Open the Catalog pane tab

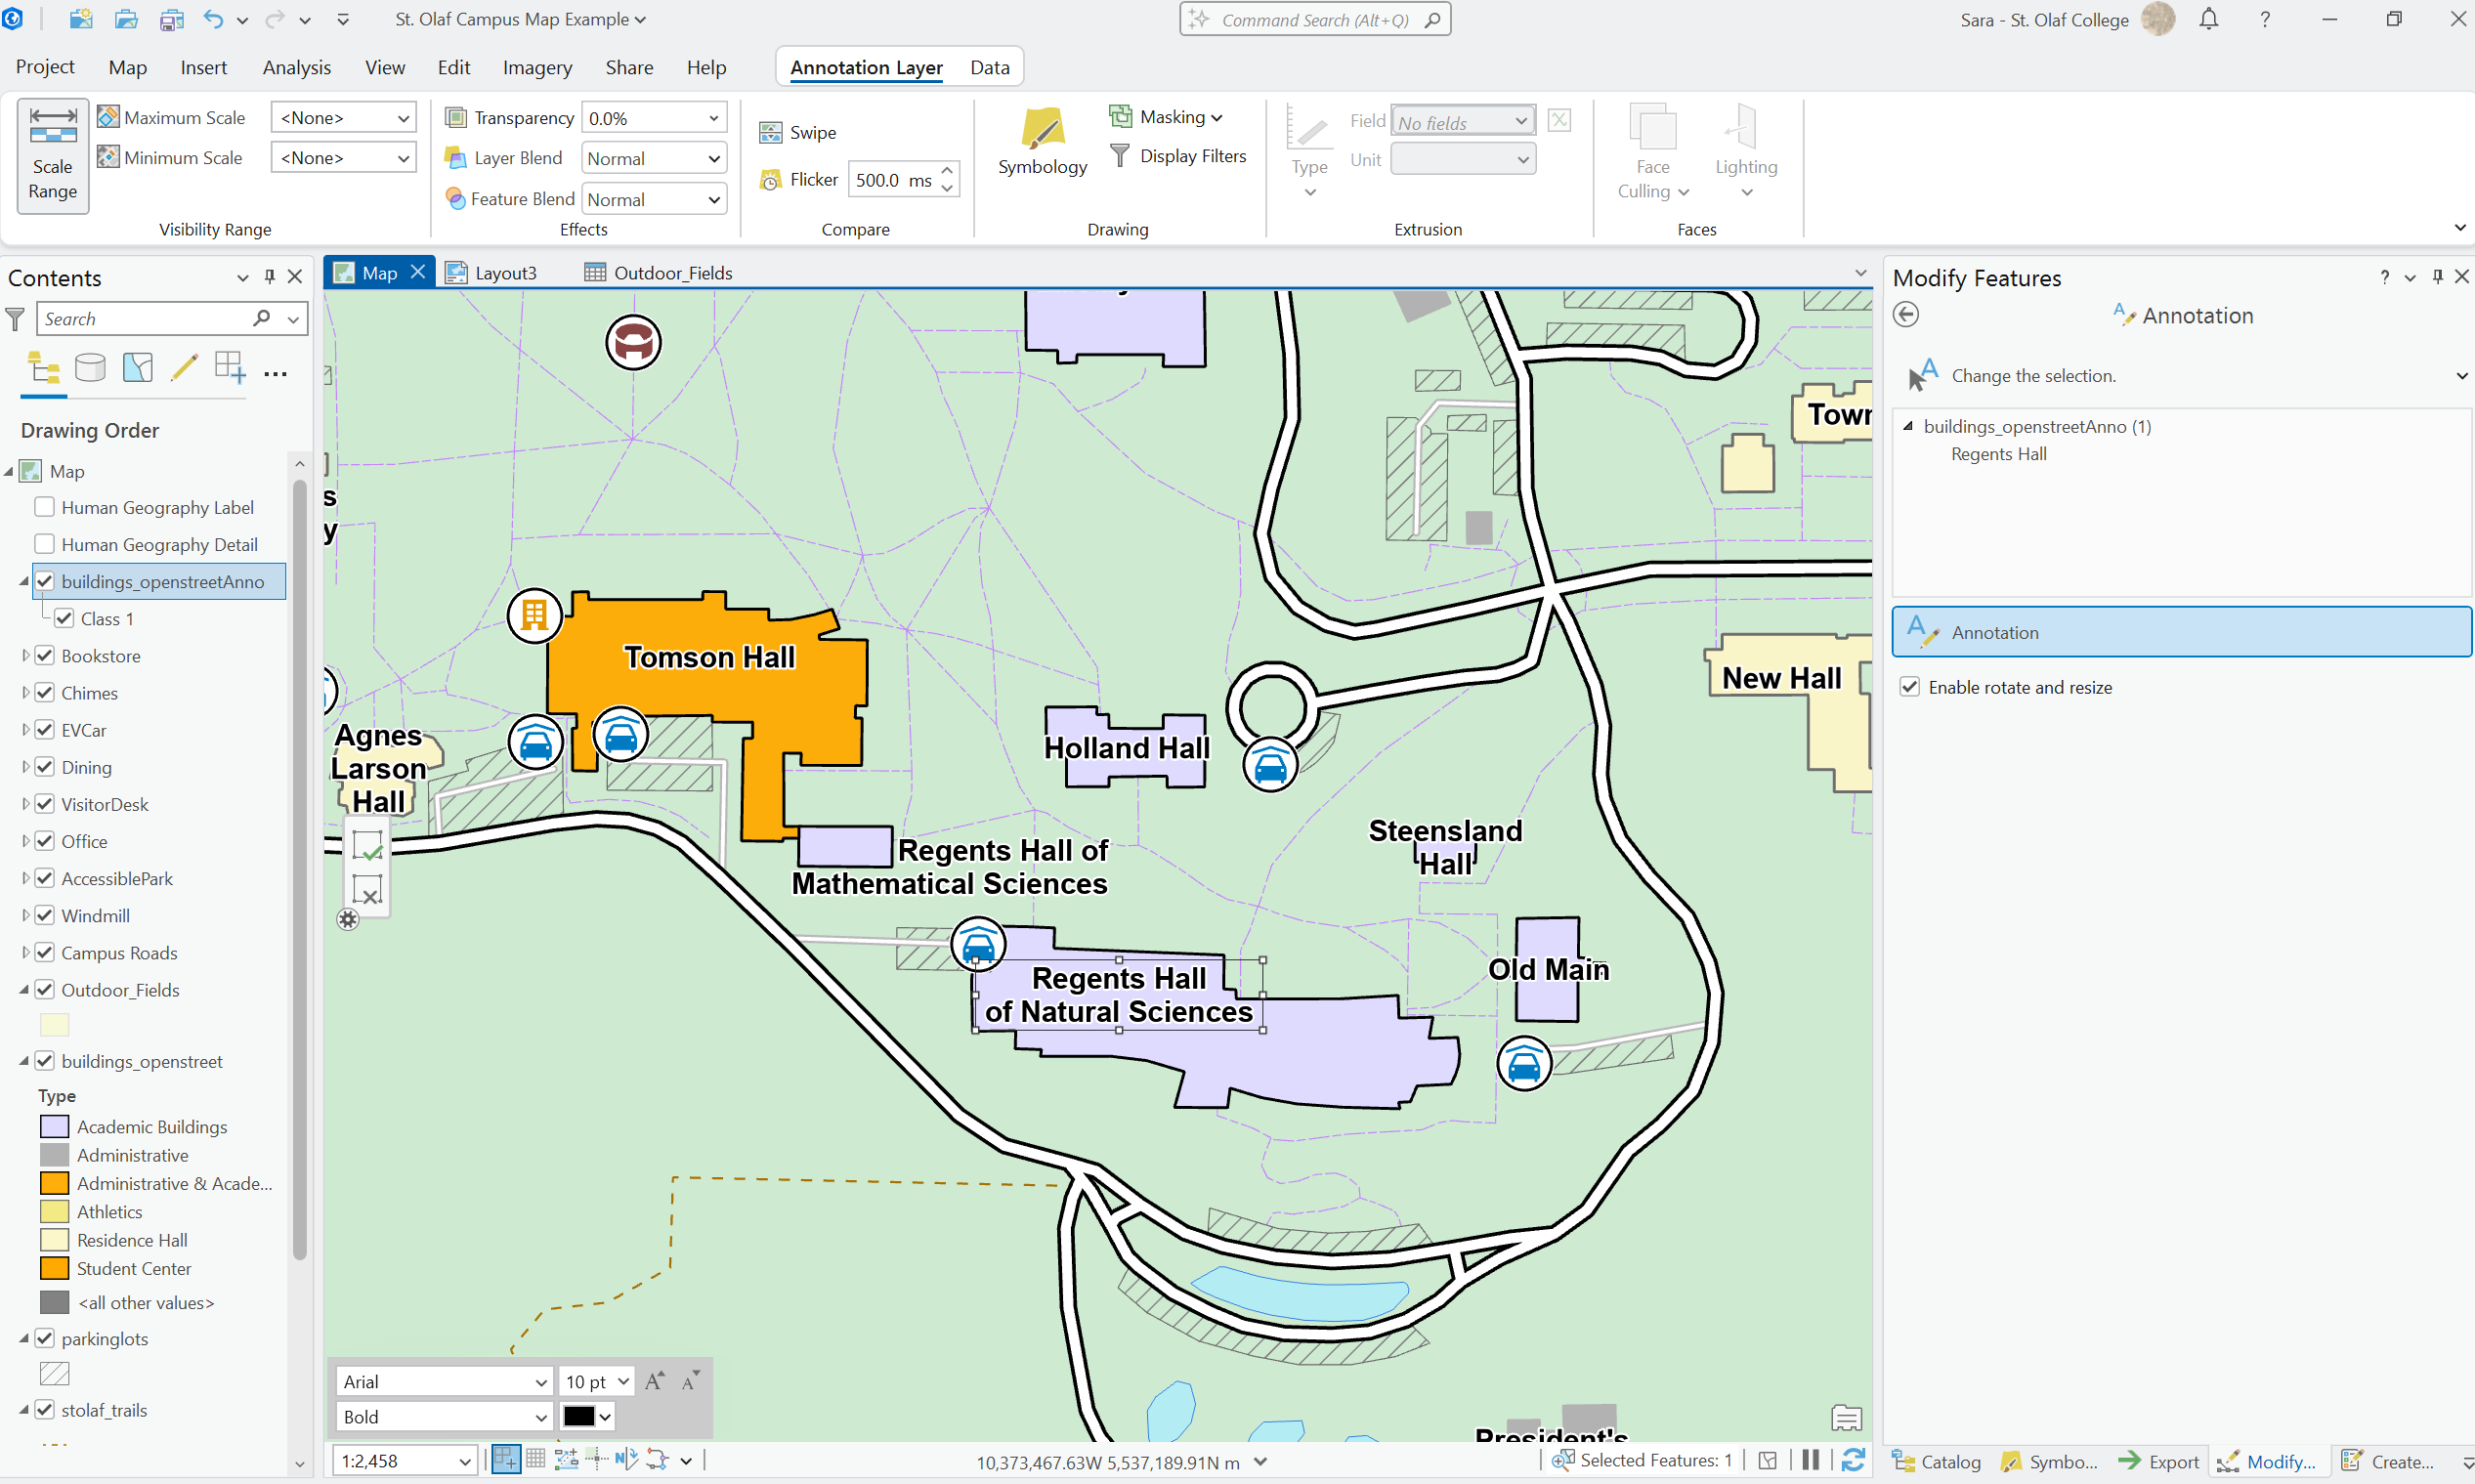click(x=1936, y=1461)
